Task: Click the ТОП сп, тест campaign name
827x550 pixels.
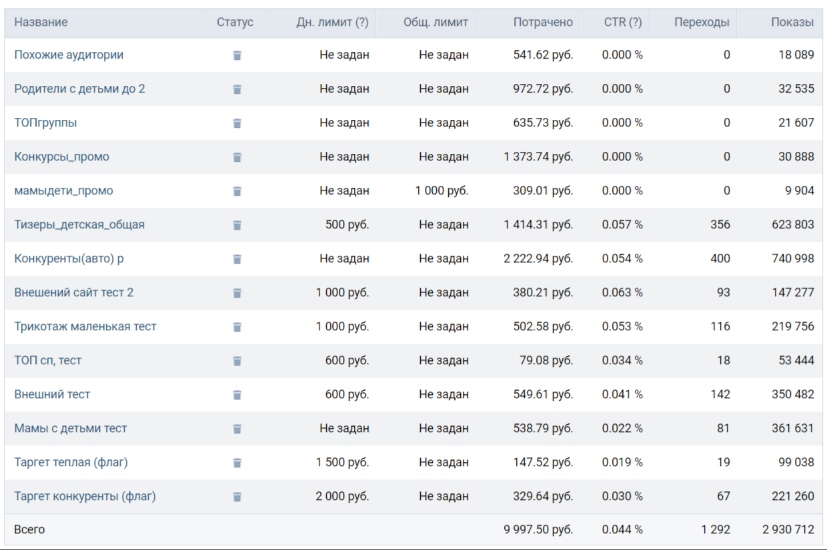Action: coord(47,360)
